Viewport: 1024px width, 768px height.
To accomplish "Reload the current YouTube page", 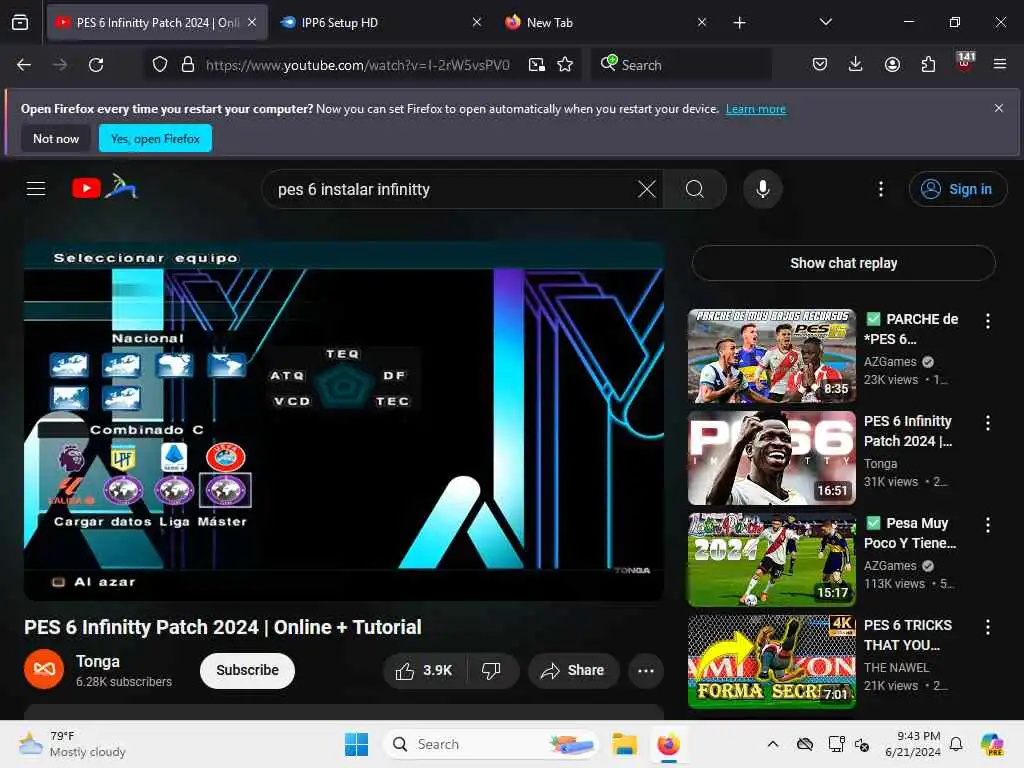I will click(x=96, y=65).
